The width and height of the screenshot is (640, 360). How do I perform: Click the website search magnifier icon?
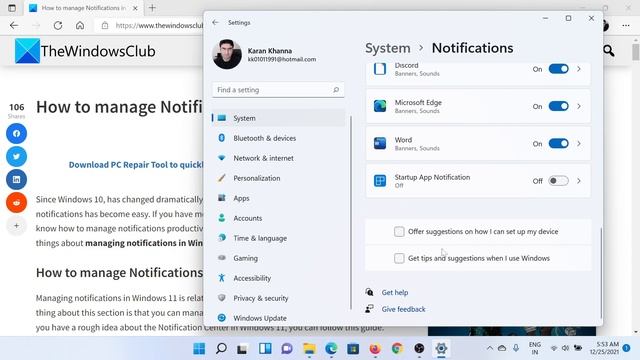pos(609,51)
